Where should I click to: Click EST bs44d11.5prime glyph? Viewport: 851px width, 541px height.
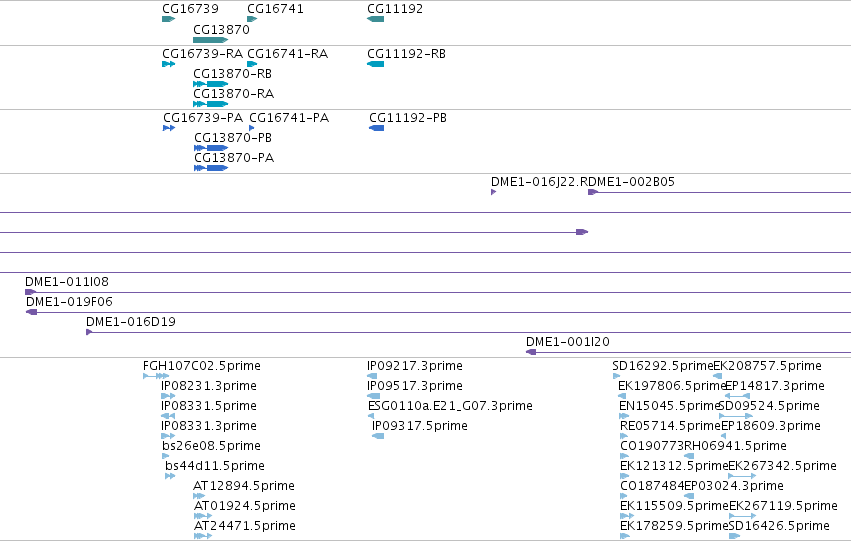pos(170,476)
